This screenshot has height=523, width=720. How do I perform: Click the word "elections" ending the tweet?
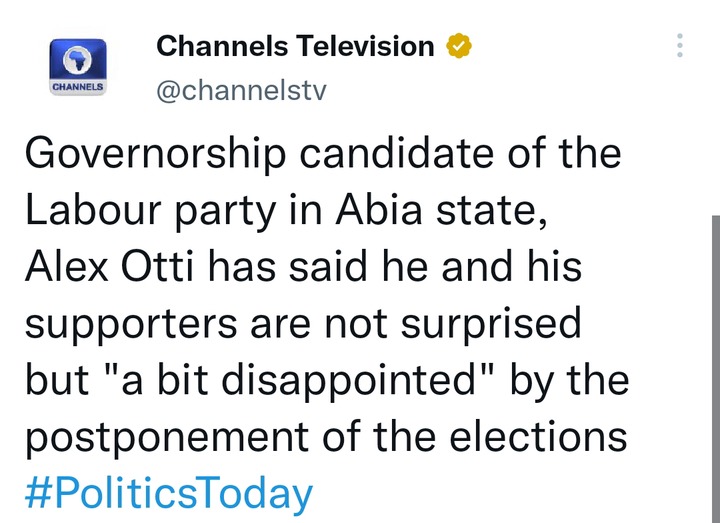(x=538, y=436)
